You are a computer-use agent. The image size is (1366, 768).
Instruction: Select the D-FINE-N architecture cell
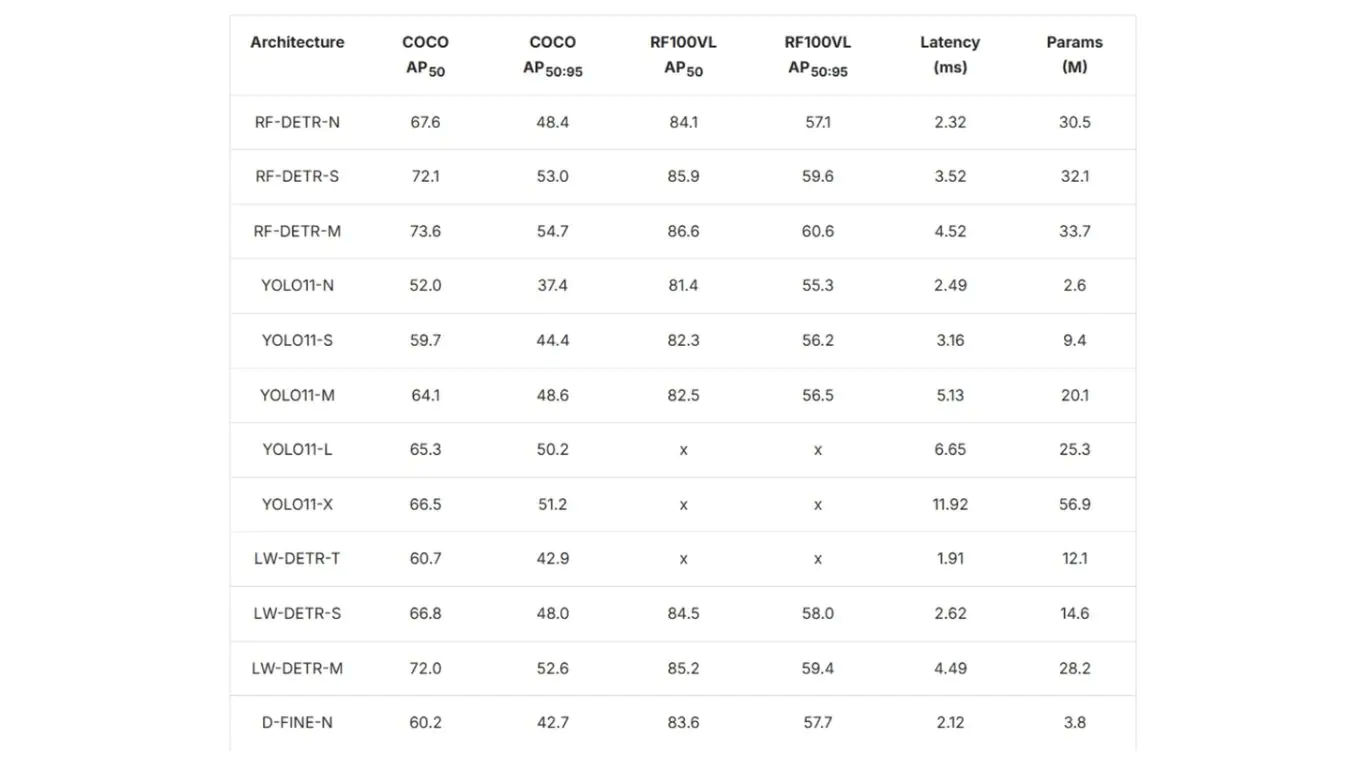[x=297, y=722]
